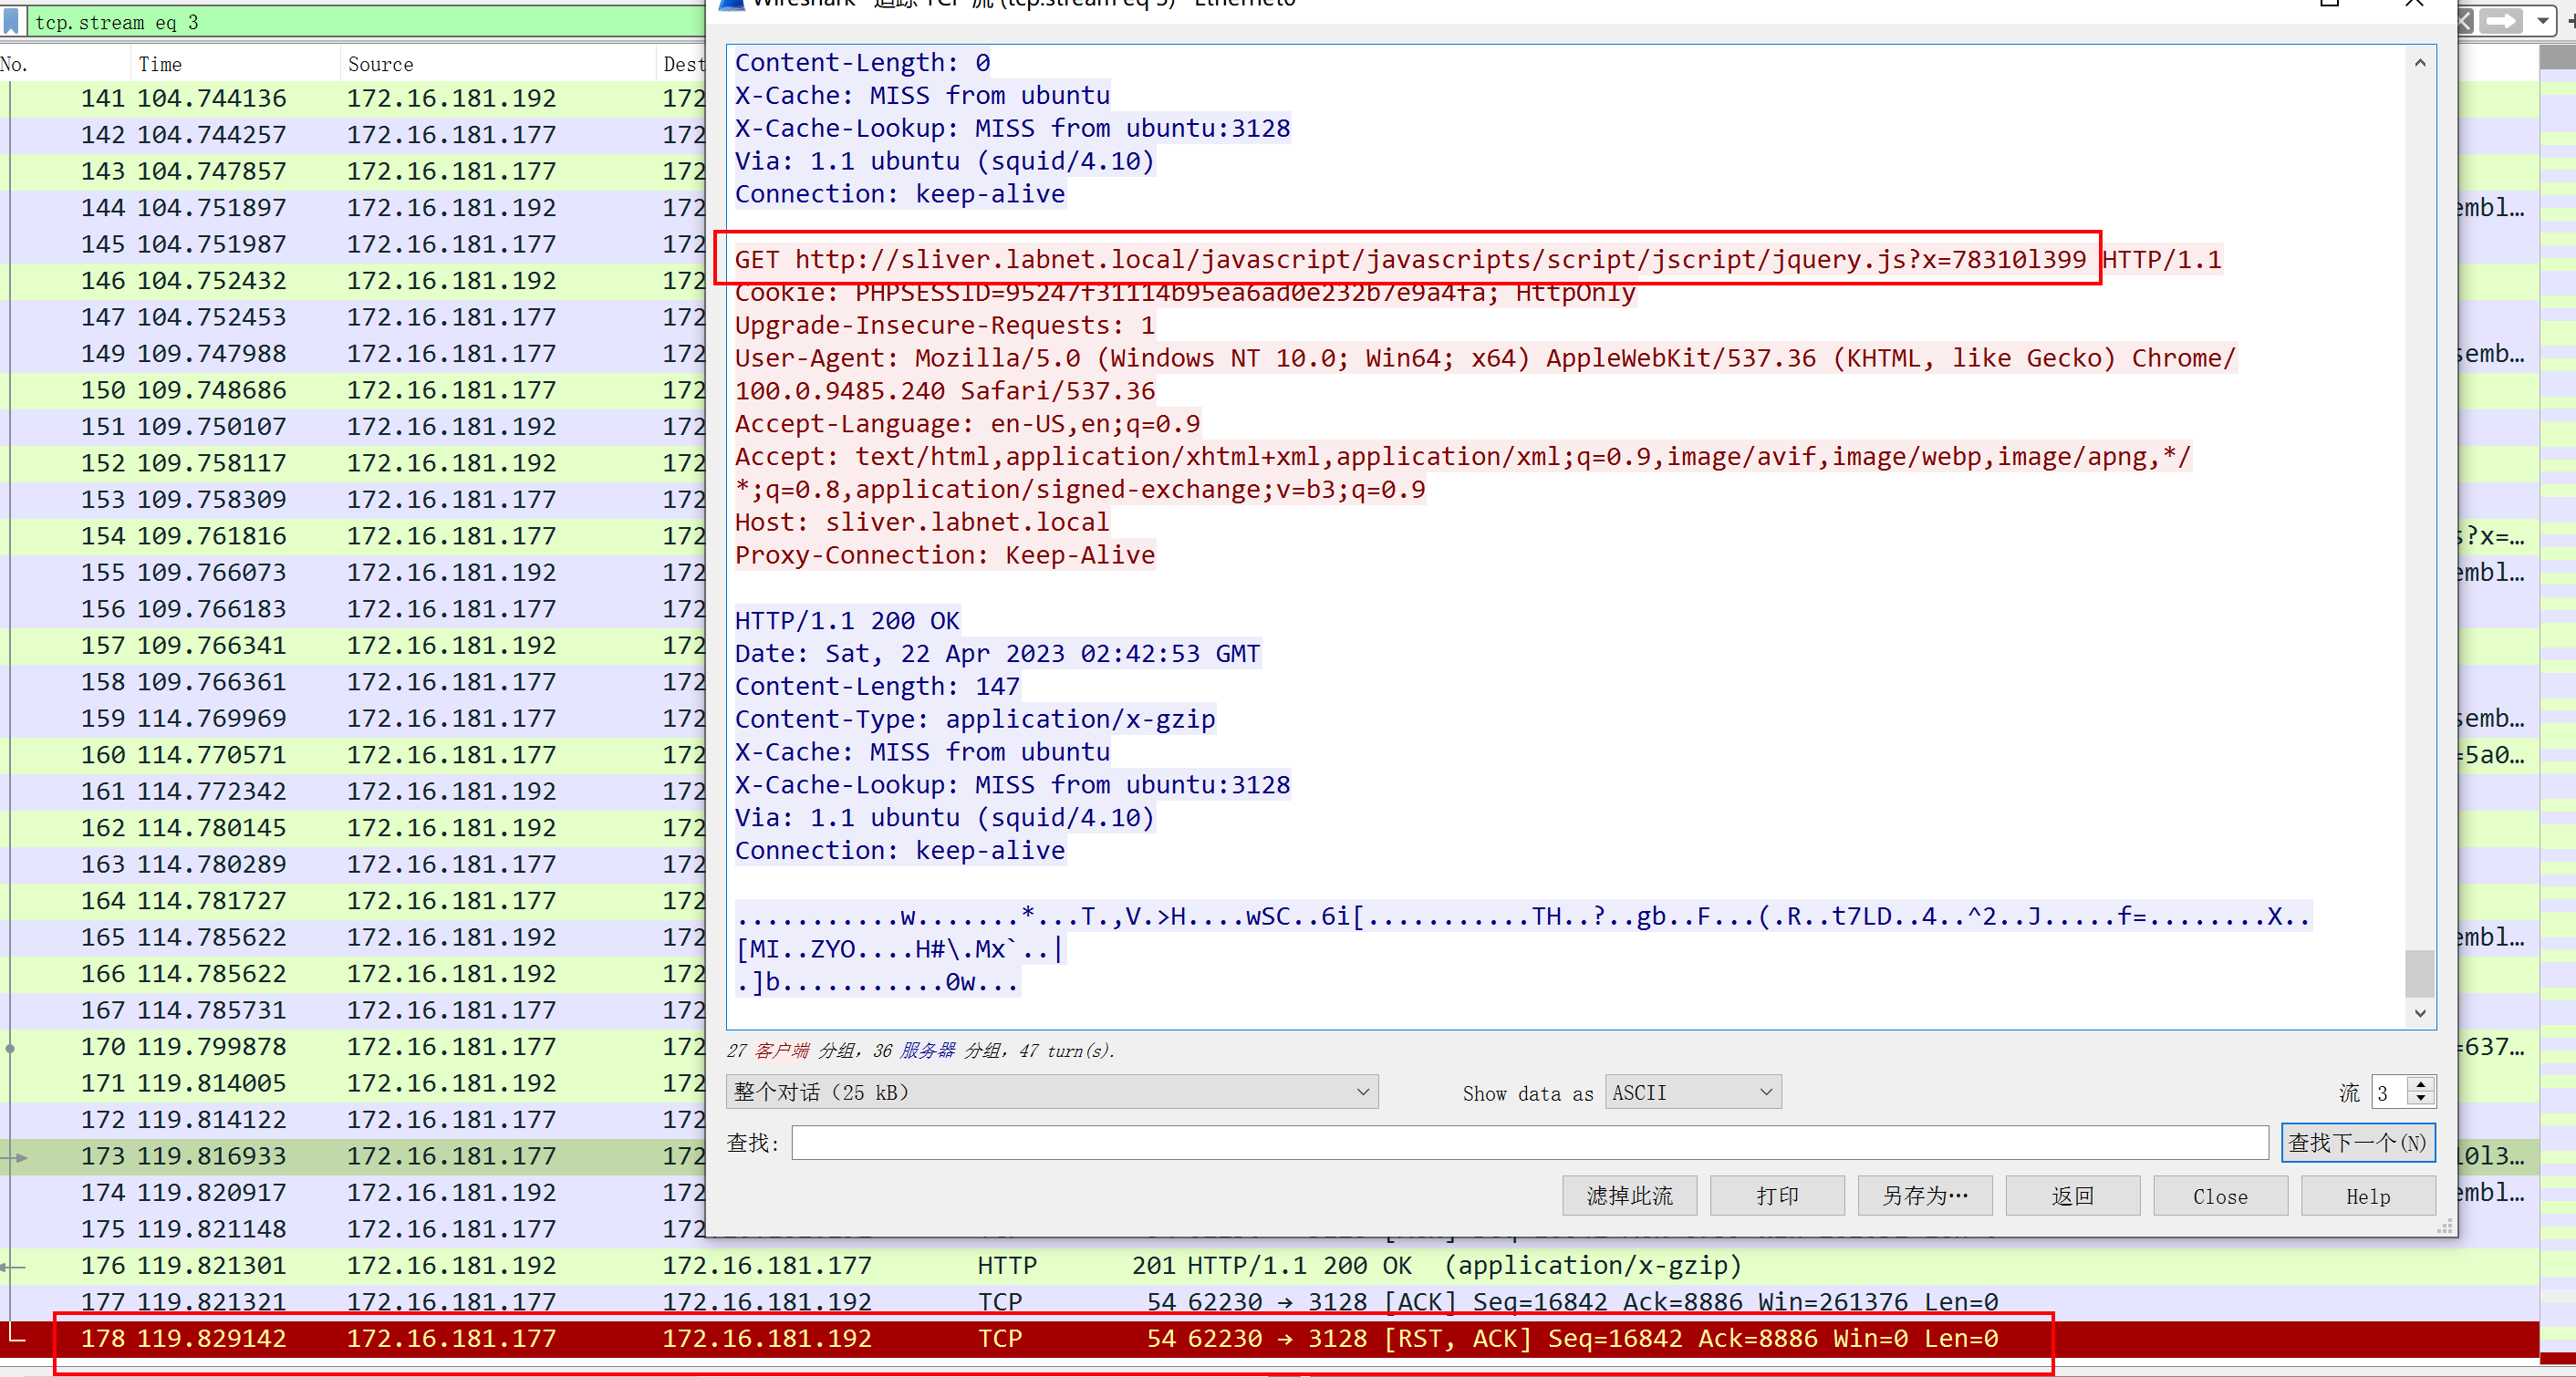This screenshot has height=1377, width=2576.
Task: Sort packets by the Time column header
Action: click(160, 64)
